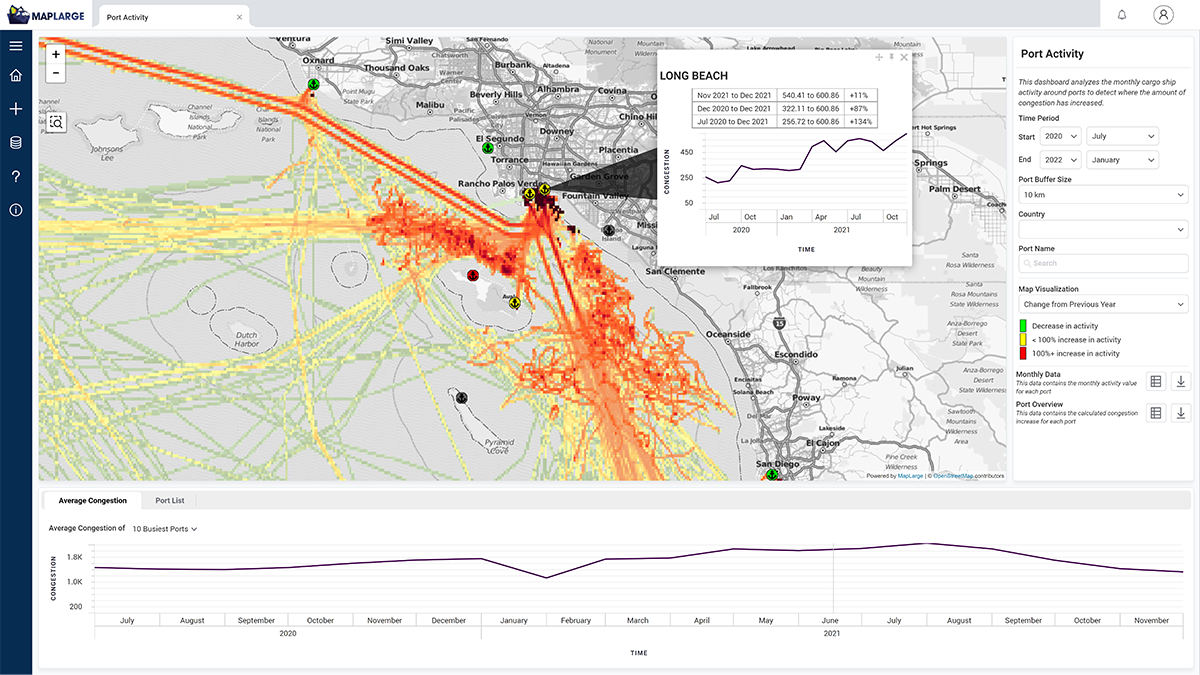This screenshot has height=675, width=1200.
Task: Pin the LONG BEACH popup window
Action: pos(892,57)
